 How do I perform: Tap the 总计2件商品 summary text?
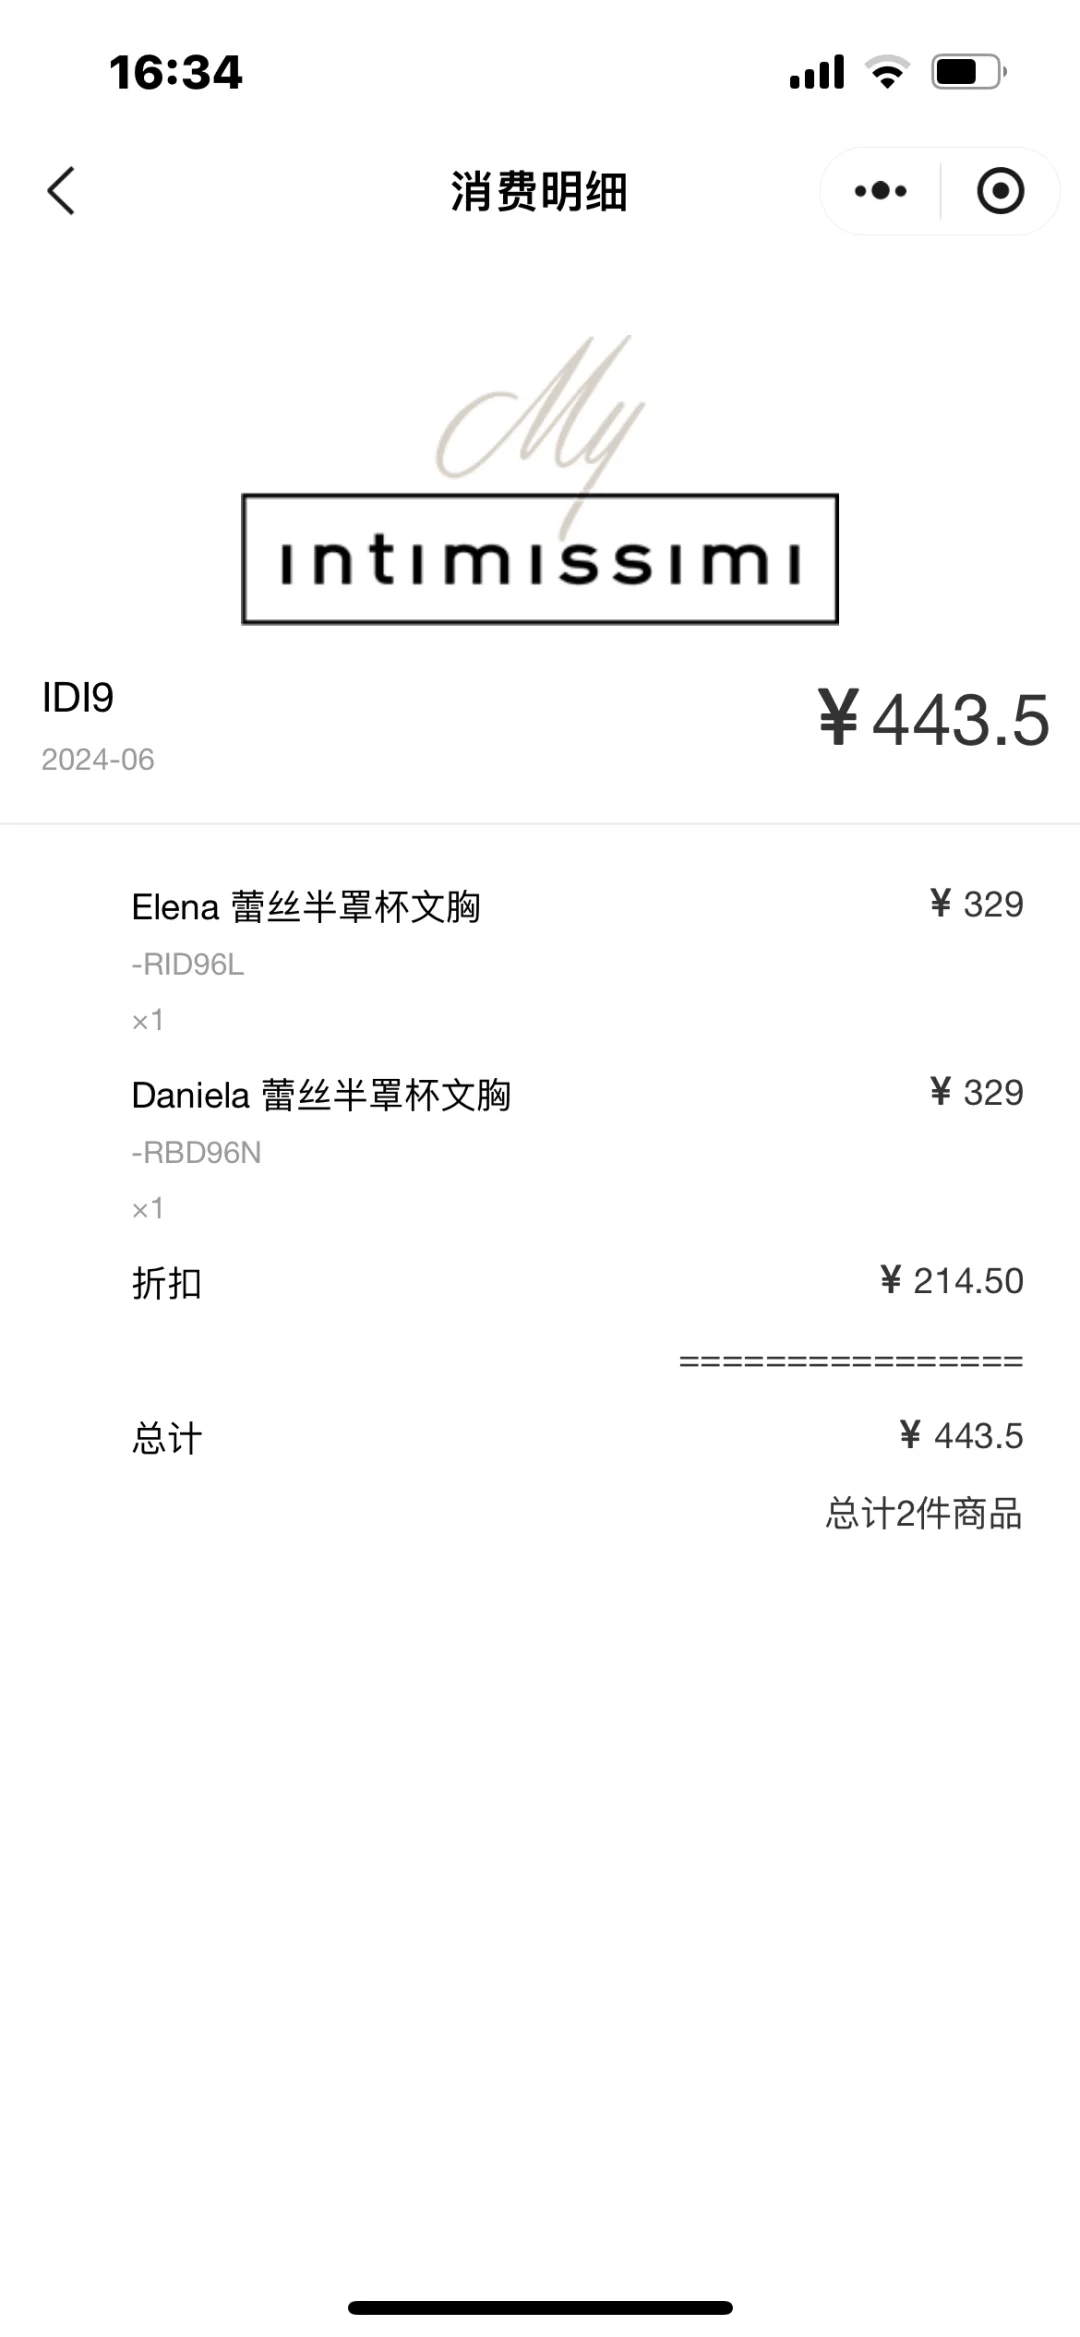point(924,1513)
